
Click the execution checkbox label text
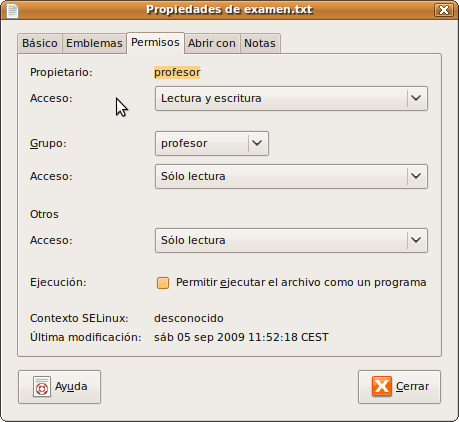[301, 282]
